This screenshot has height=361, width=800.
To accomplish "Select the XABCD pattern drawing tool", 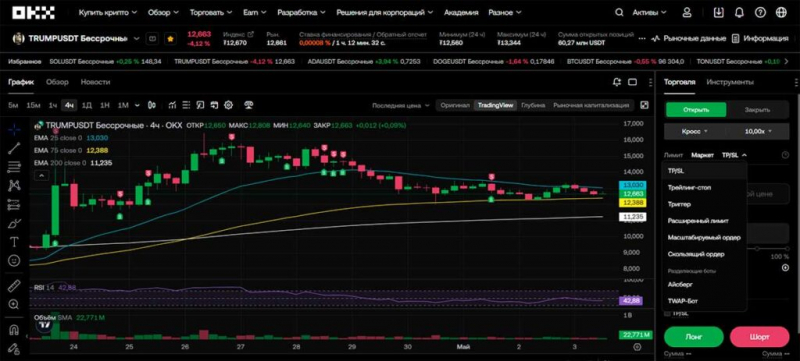I will pyautogui.click(x=14, y=186).
